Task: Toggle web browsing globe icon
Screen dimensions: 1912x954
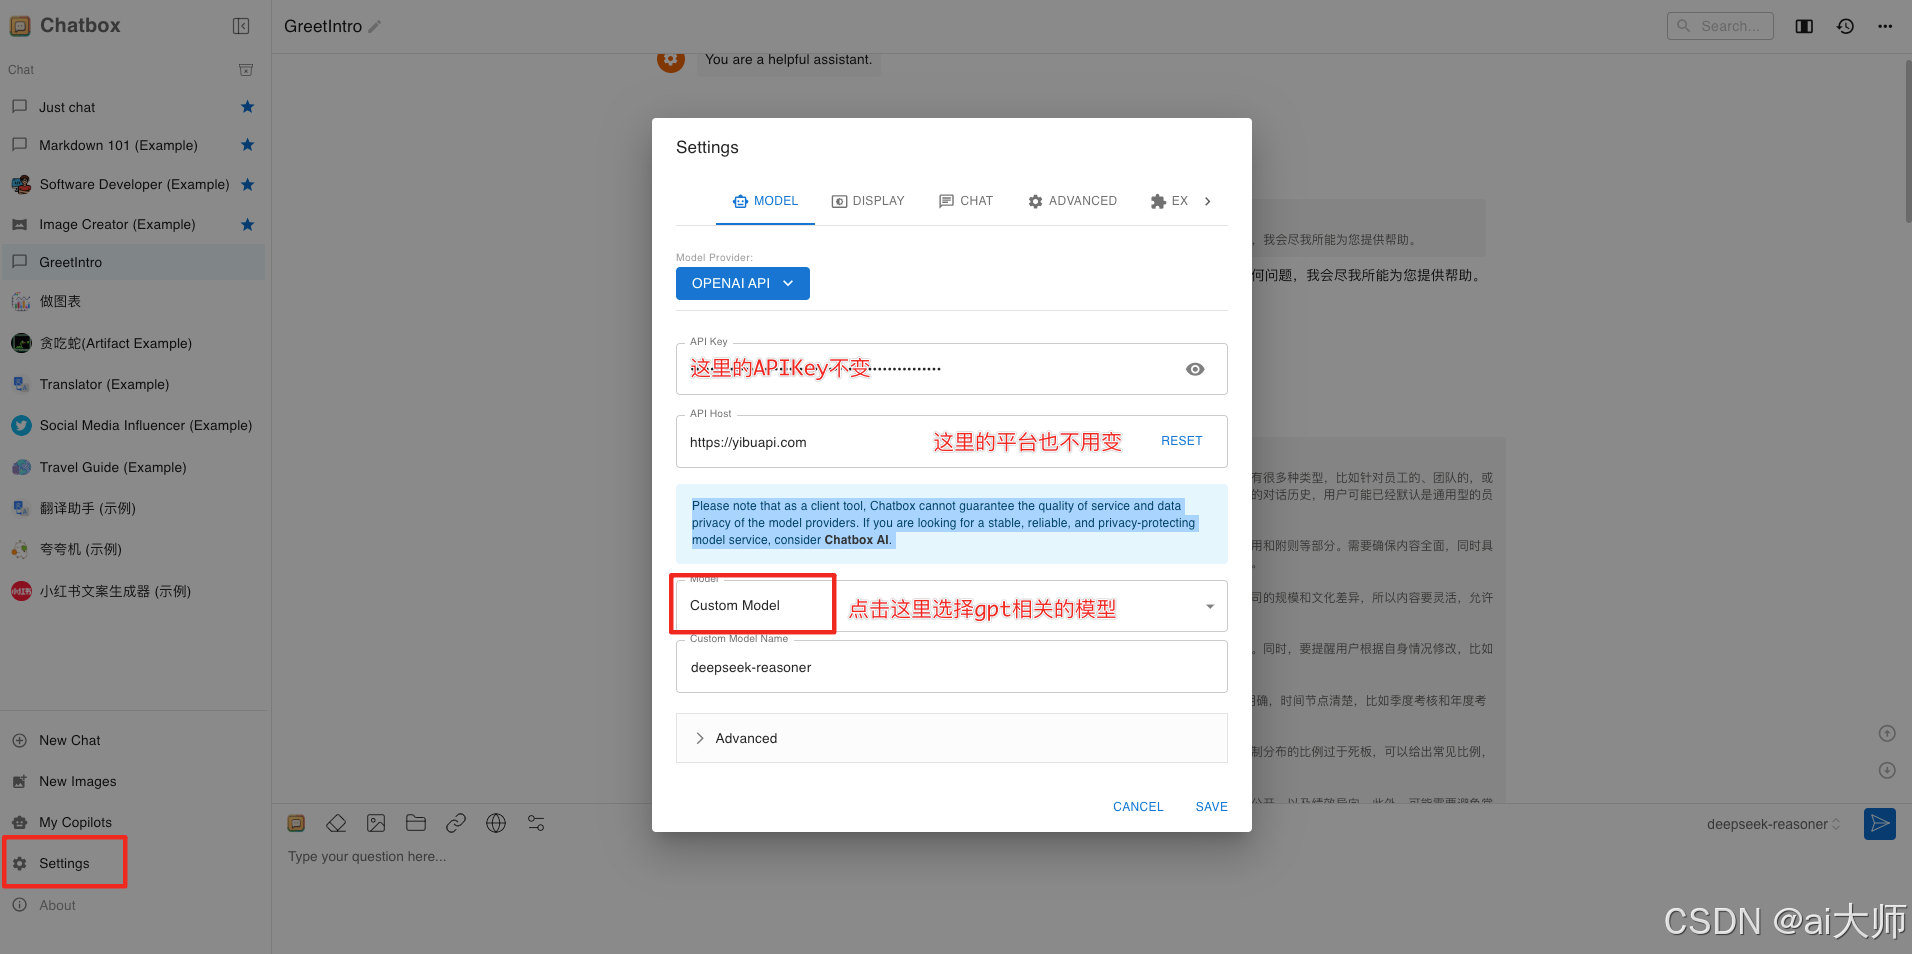Action: tap(496, 823)
